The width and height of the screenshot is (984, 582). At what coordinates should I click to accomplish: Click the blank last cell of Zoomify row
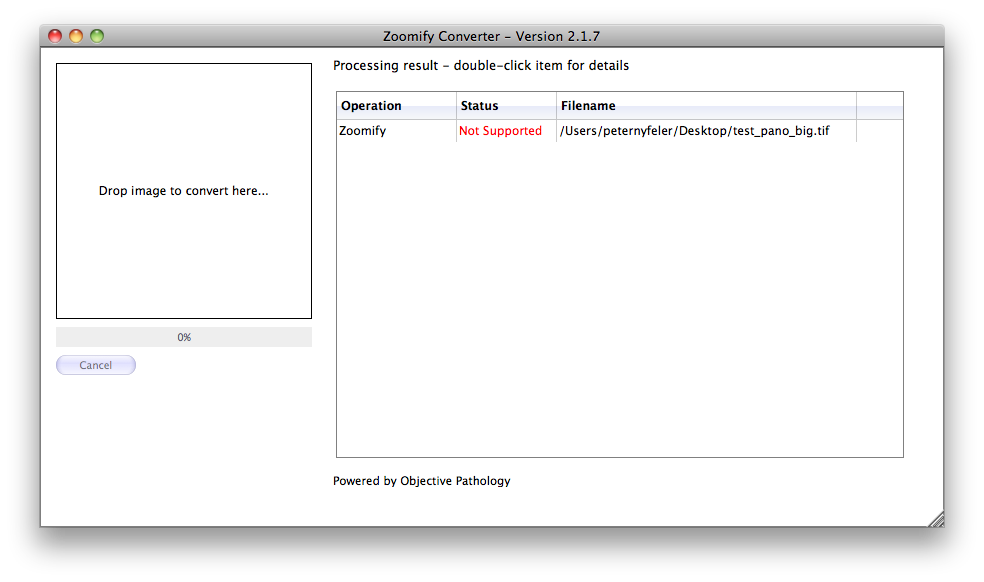(879, 131)
